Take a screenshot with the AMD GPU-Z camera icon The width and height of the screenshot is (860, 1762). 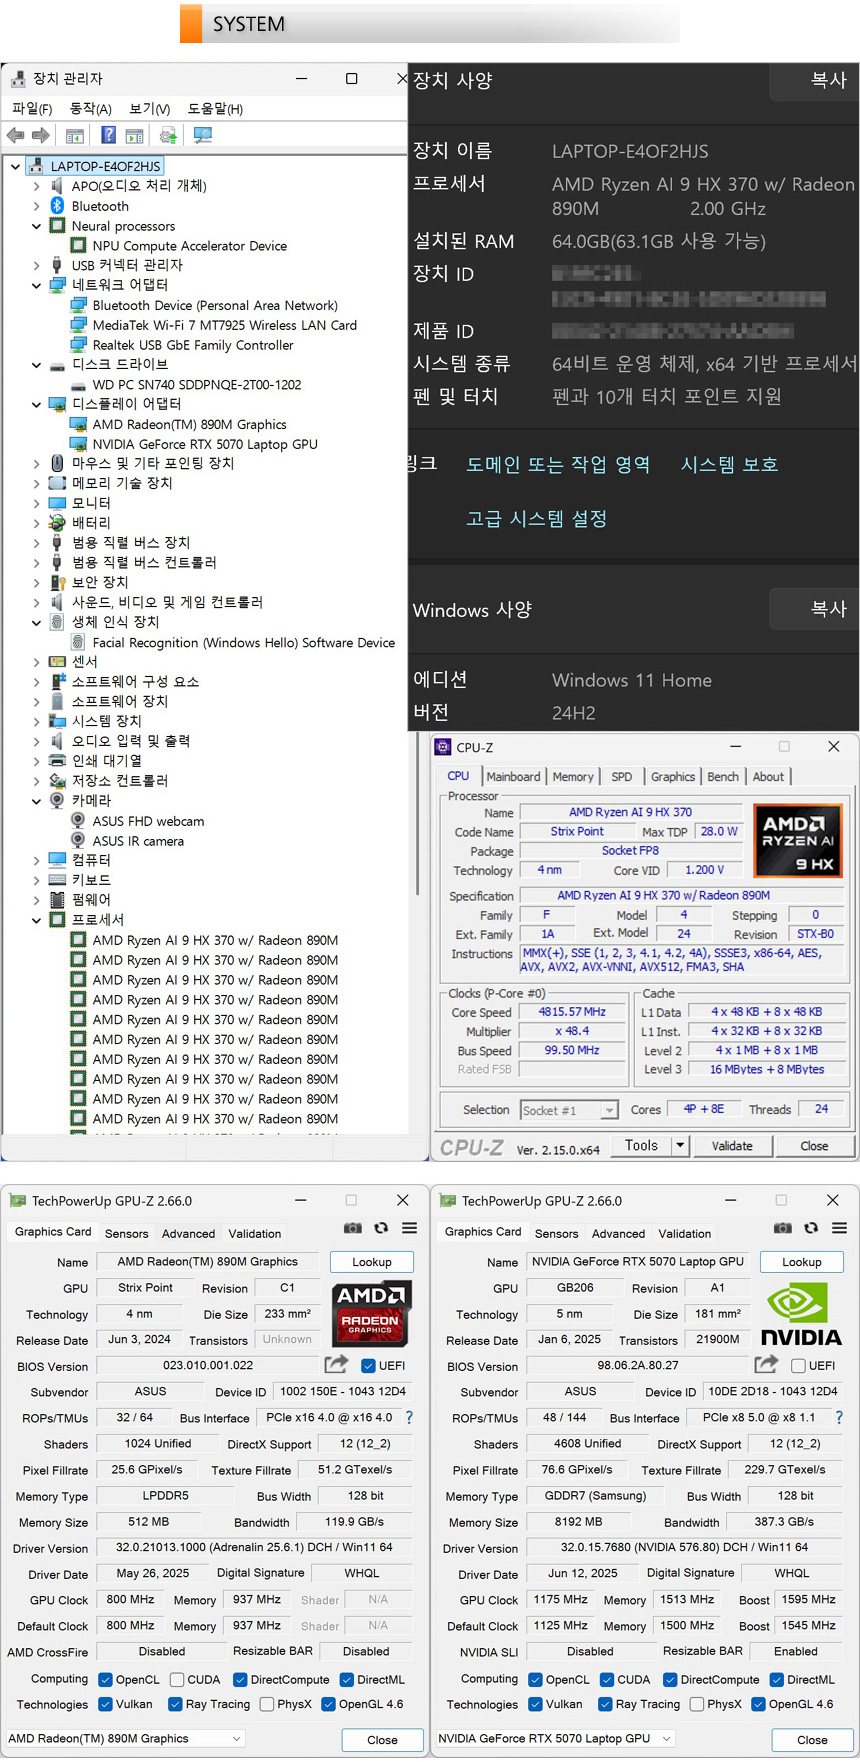[353, 1228]
